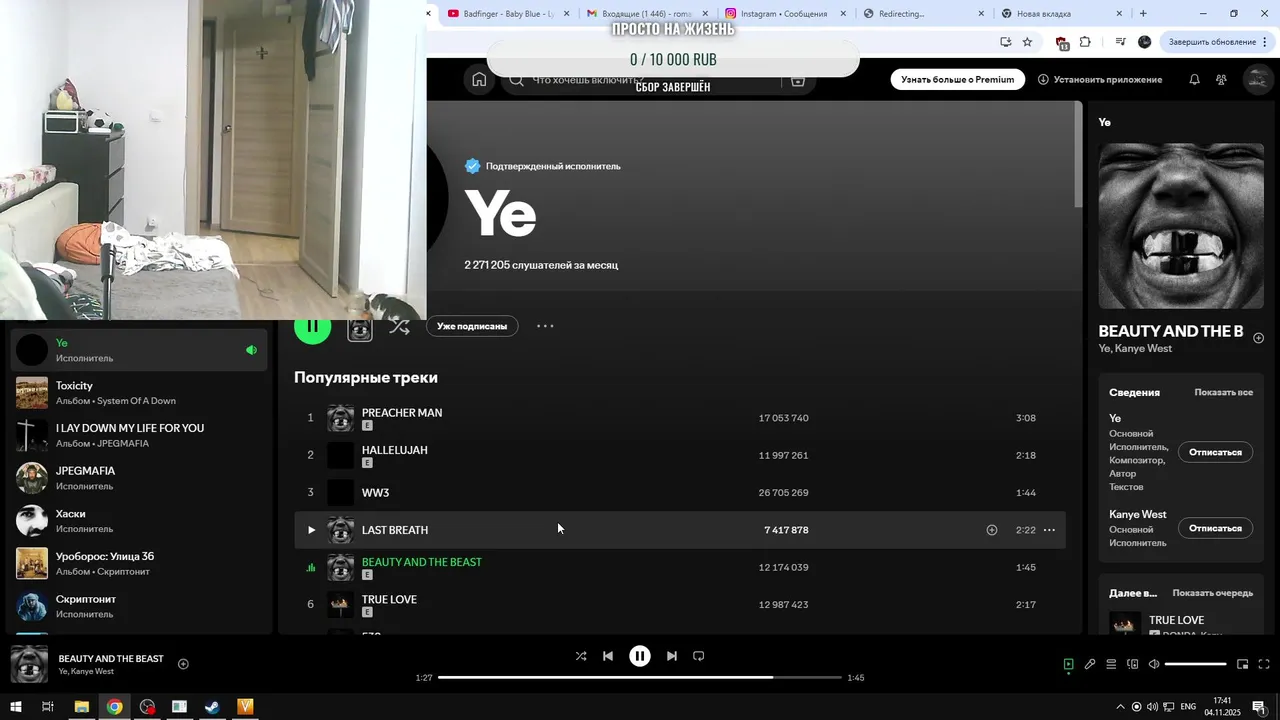The width and height of the screenshot is (1280, 720).
Task: Show hidden system tray icons
Action: pos(1120,707)
